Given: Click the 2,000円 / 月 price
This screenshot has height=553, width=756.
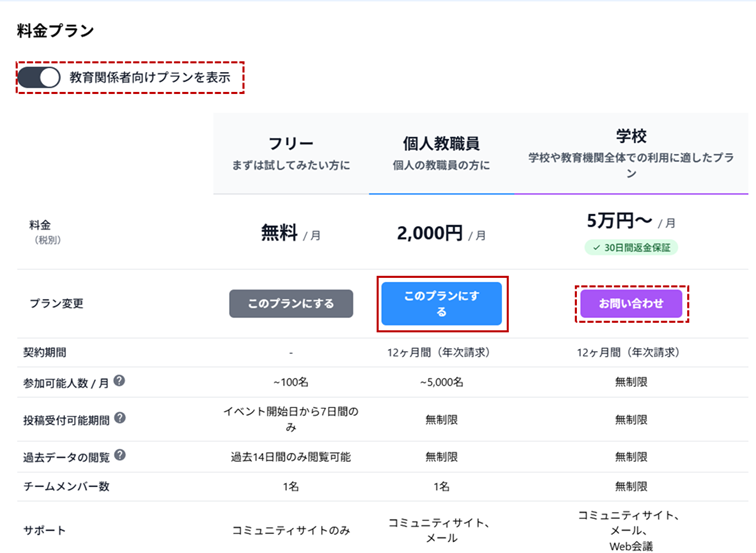Looking at the screenshot, I should coord(441,233).
